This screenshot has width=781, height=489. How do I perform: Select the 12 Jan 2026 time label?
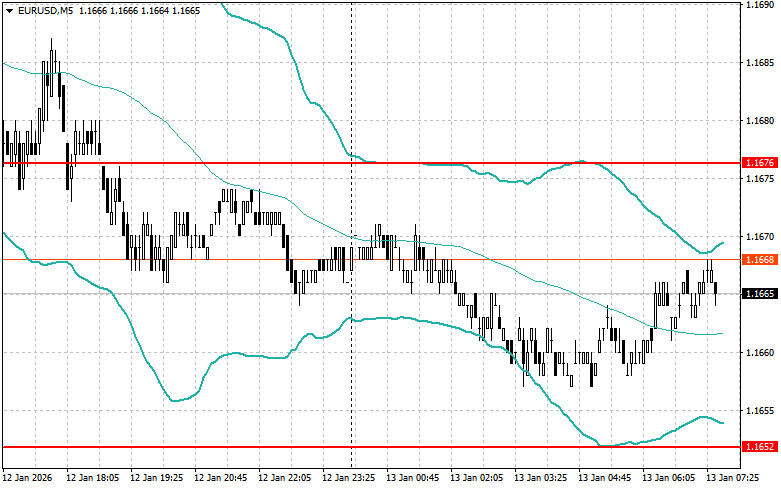pyautogui.click(x=27, y=478)
